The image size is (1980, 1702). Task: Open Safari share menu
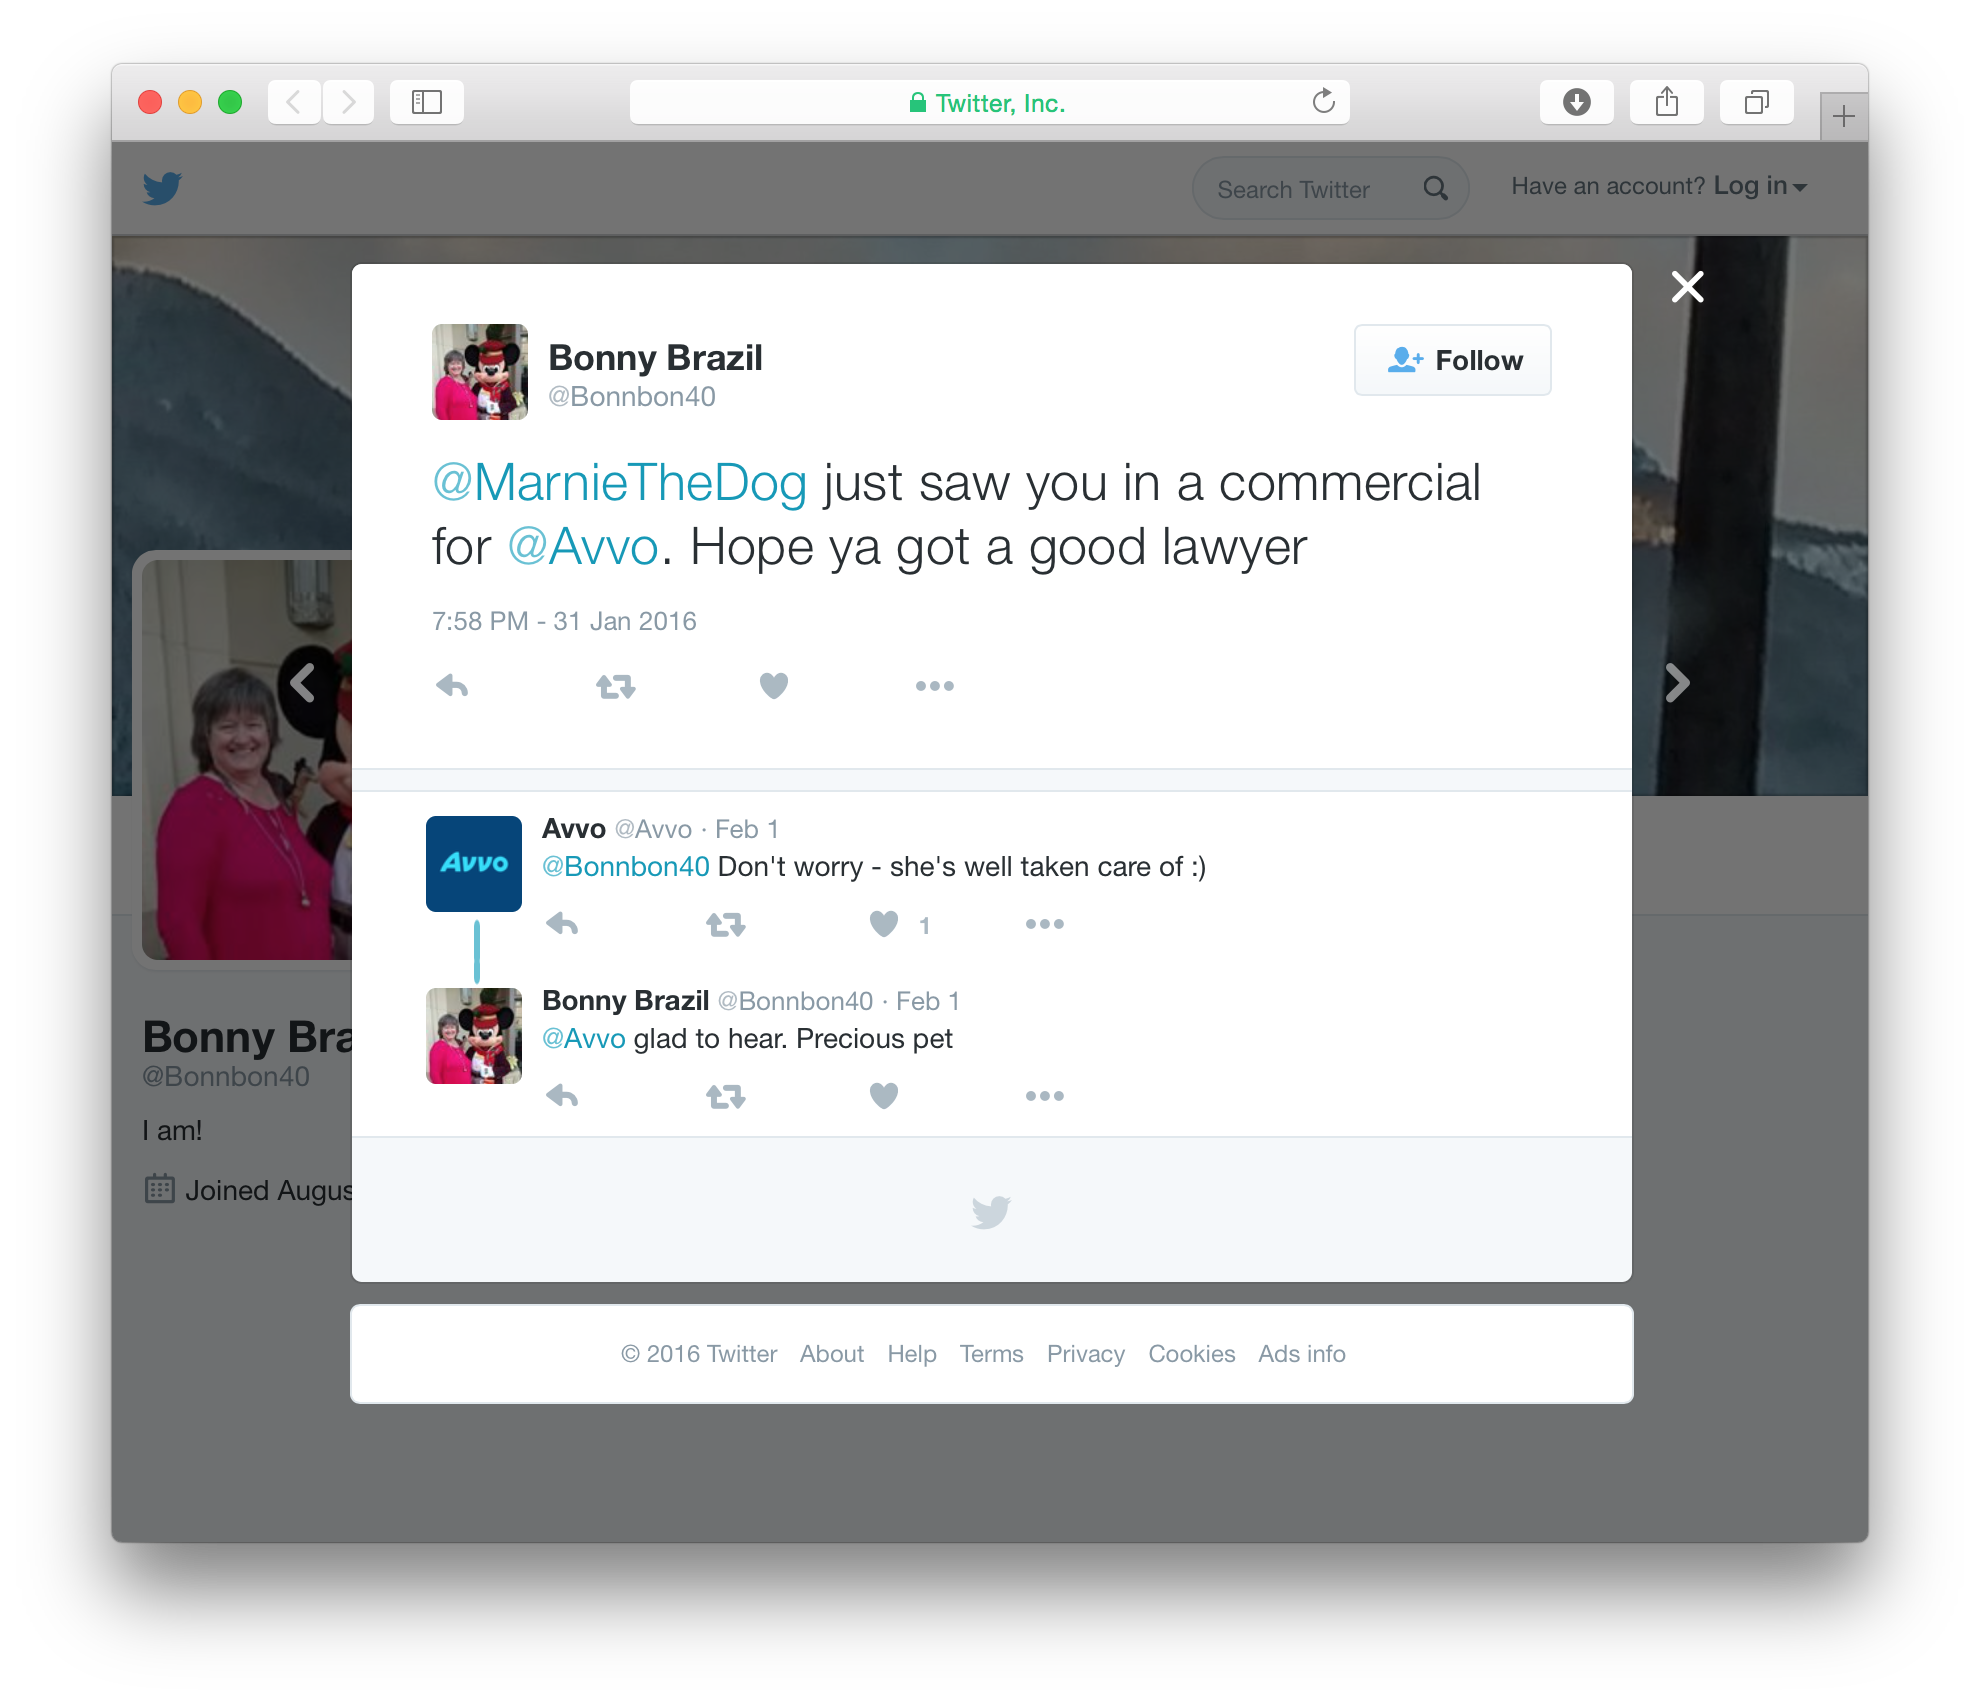[1666, 102]
